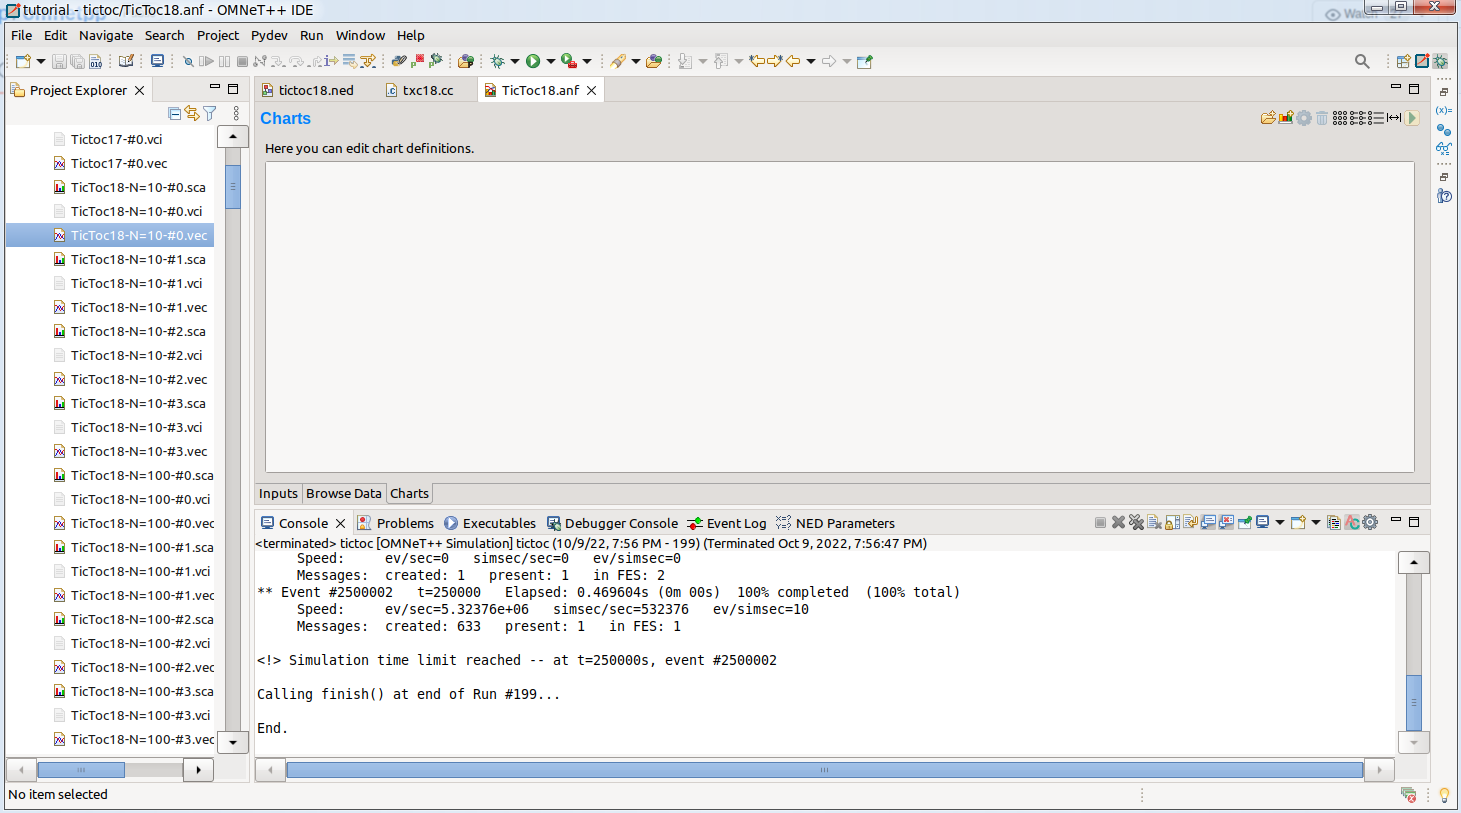This screenshot has width=1461, height=813.
Task: Click the New Chart icon in Charts toolbar
Action: tap(1286, 117)
